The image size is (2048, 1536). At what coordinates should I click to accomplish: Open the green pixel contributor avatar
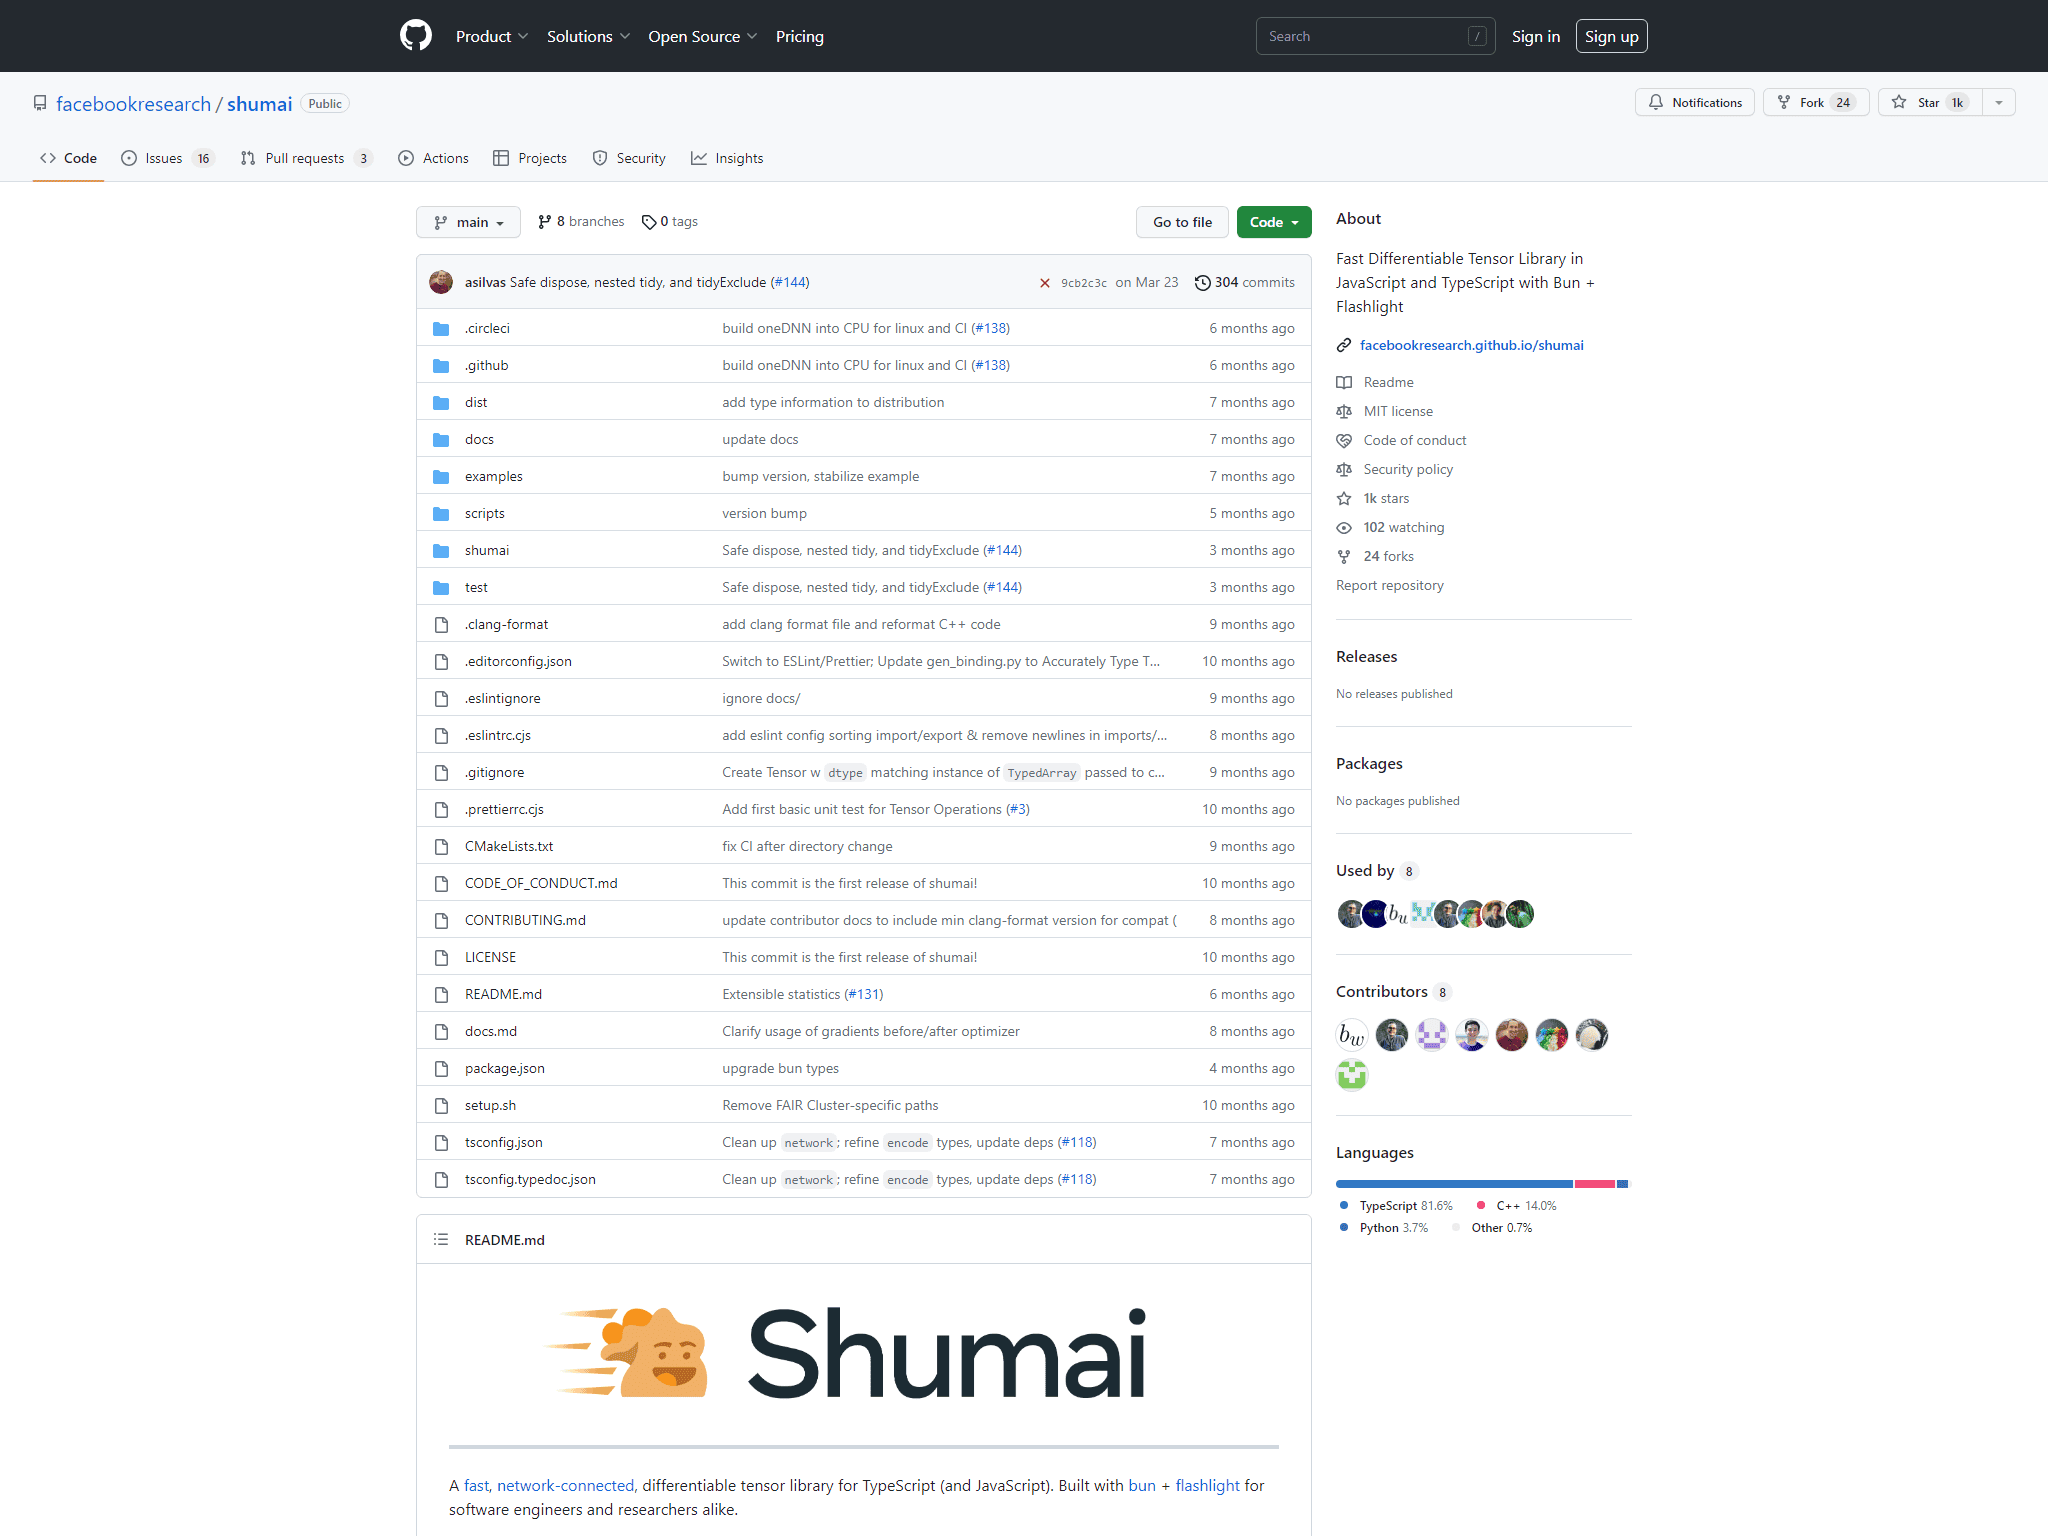click(1352, 1074)
